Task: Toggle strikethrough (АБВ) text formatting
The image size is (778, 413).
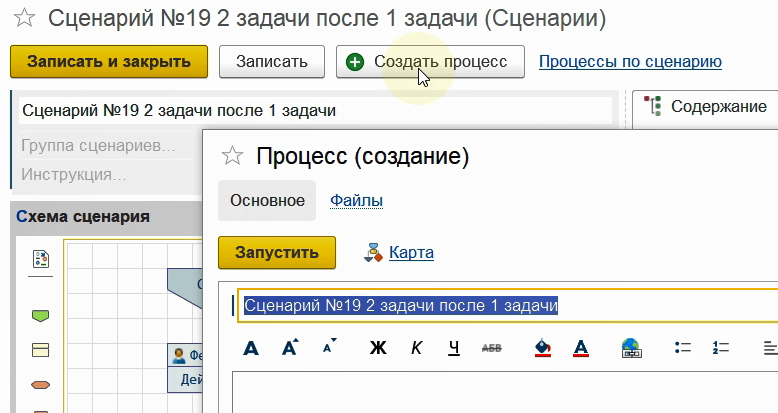Action: 492,348
